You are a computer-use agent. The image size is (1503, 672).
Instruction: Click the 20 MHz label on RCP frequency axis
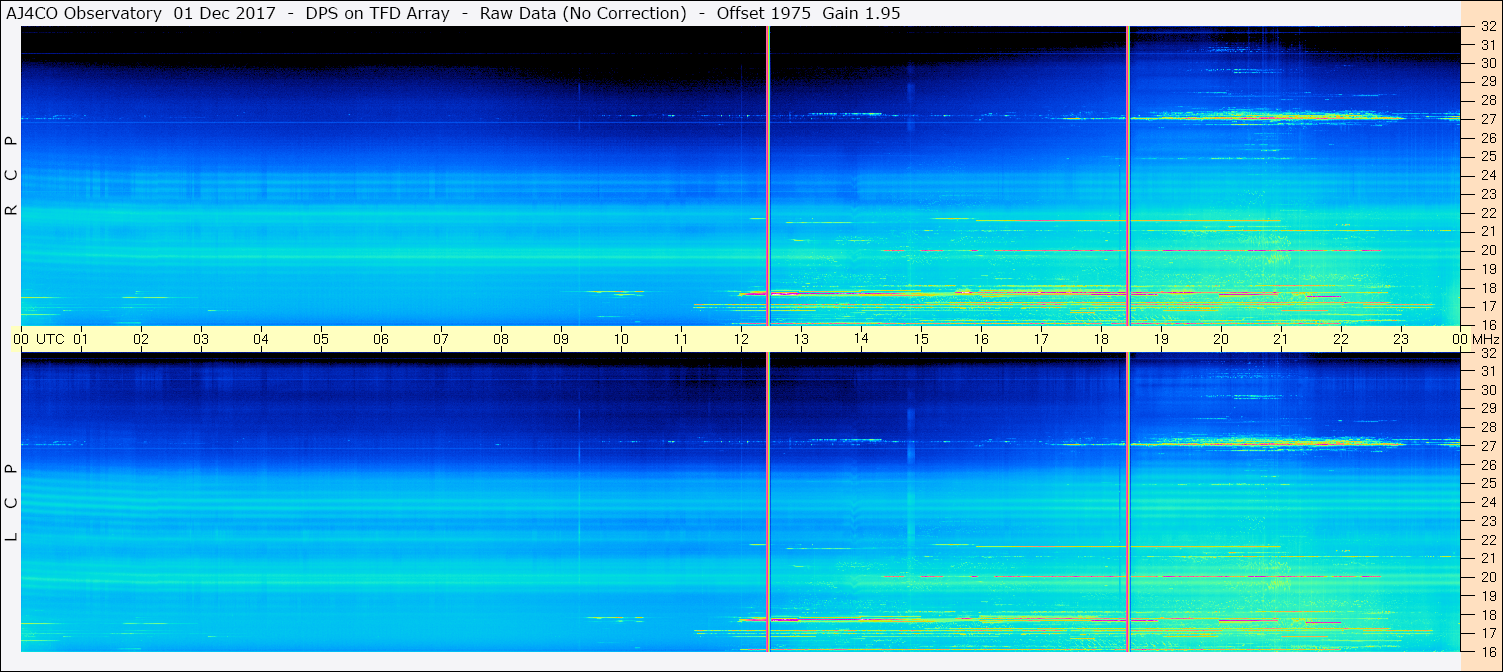click(1487, 250)
